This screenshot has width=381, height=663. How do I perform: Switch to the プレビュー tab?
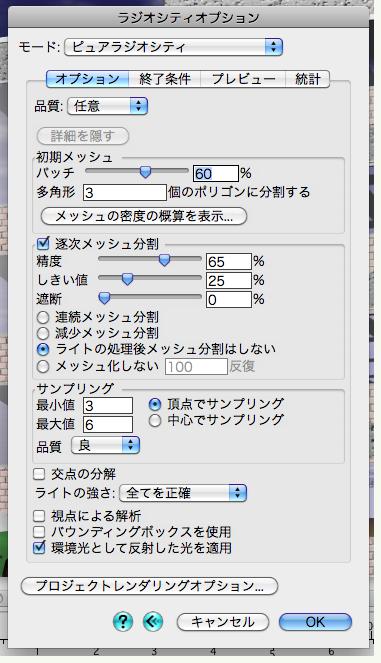tap(243, 79)
